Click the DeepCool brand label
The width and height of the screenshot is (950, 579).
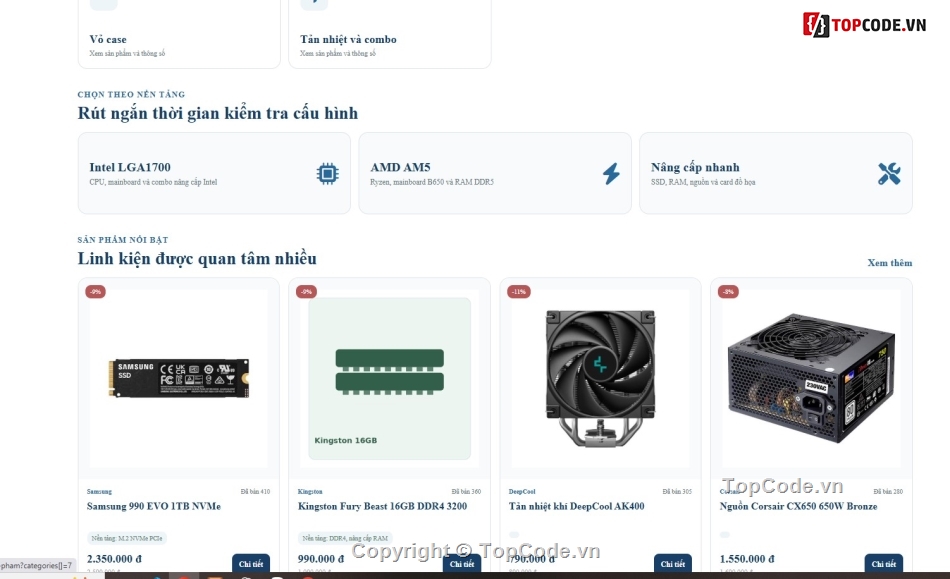(522, 492)
